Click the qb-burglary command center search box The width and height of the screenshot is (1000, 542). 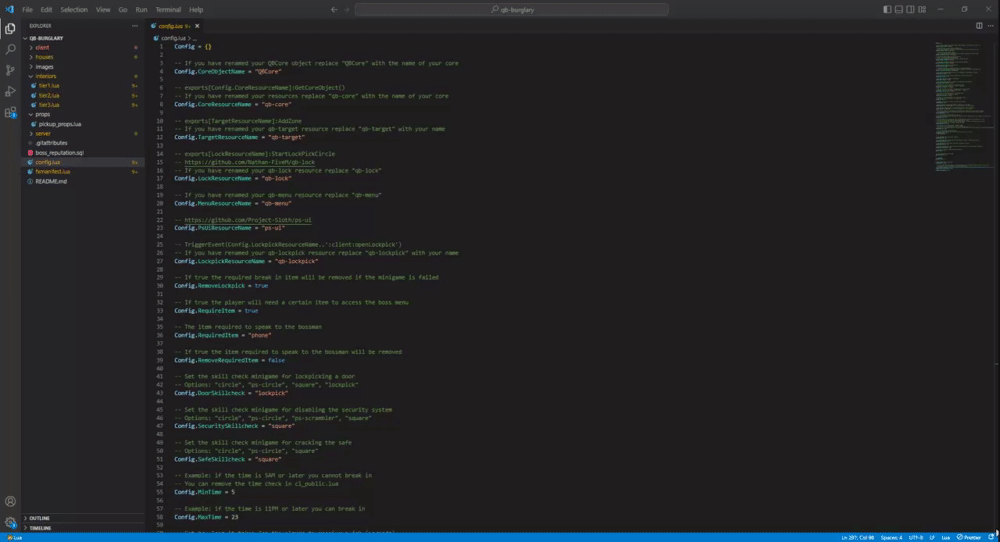click(x=511, y=10)
